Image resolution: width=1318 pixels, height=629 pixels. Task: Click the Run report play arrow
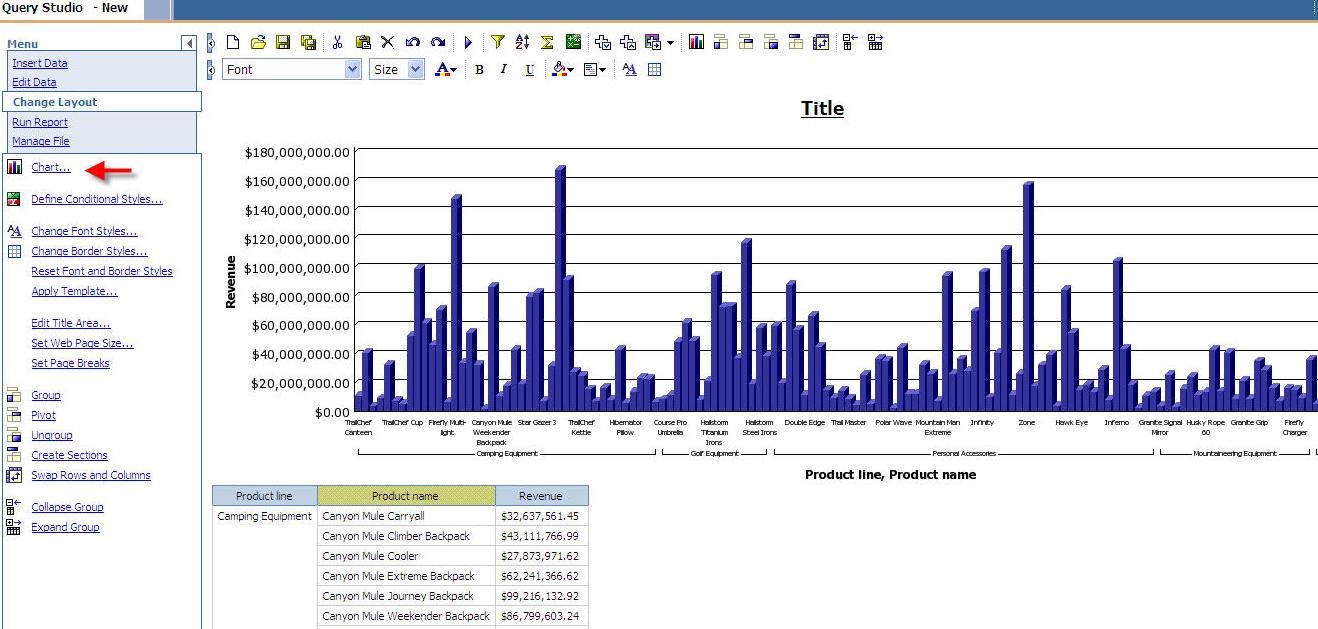pos(467,42)
